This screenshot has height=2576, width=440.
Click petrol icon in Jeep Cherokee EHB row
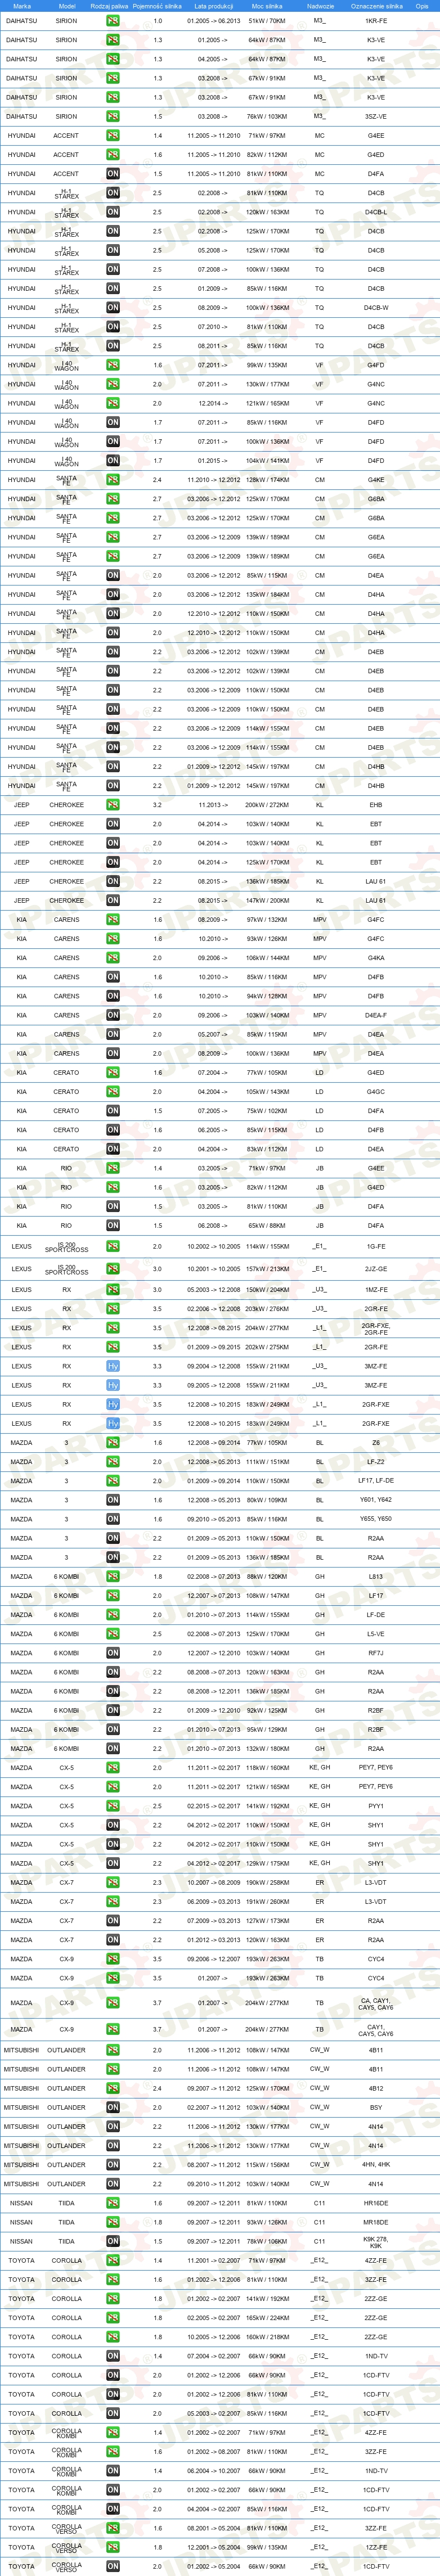[x=113, y=805]
